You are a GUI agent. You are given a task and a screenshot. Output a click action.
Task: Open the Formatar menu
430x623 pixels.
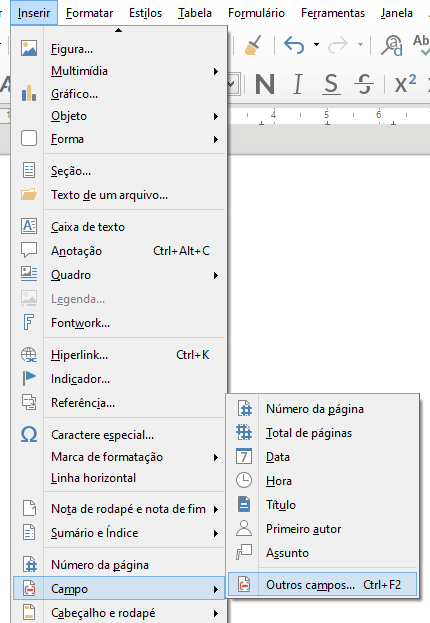[x=89, y=13]
